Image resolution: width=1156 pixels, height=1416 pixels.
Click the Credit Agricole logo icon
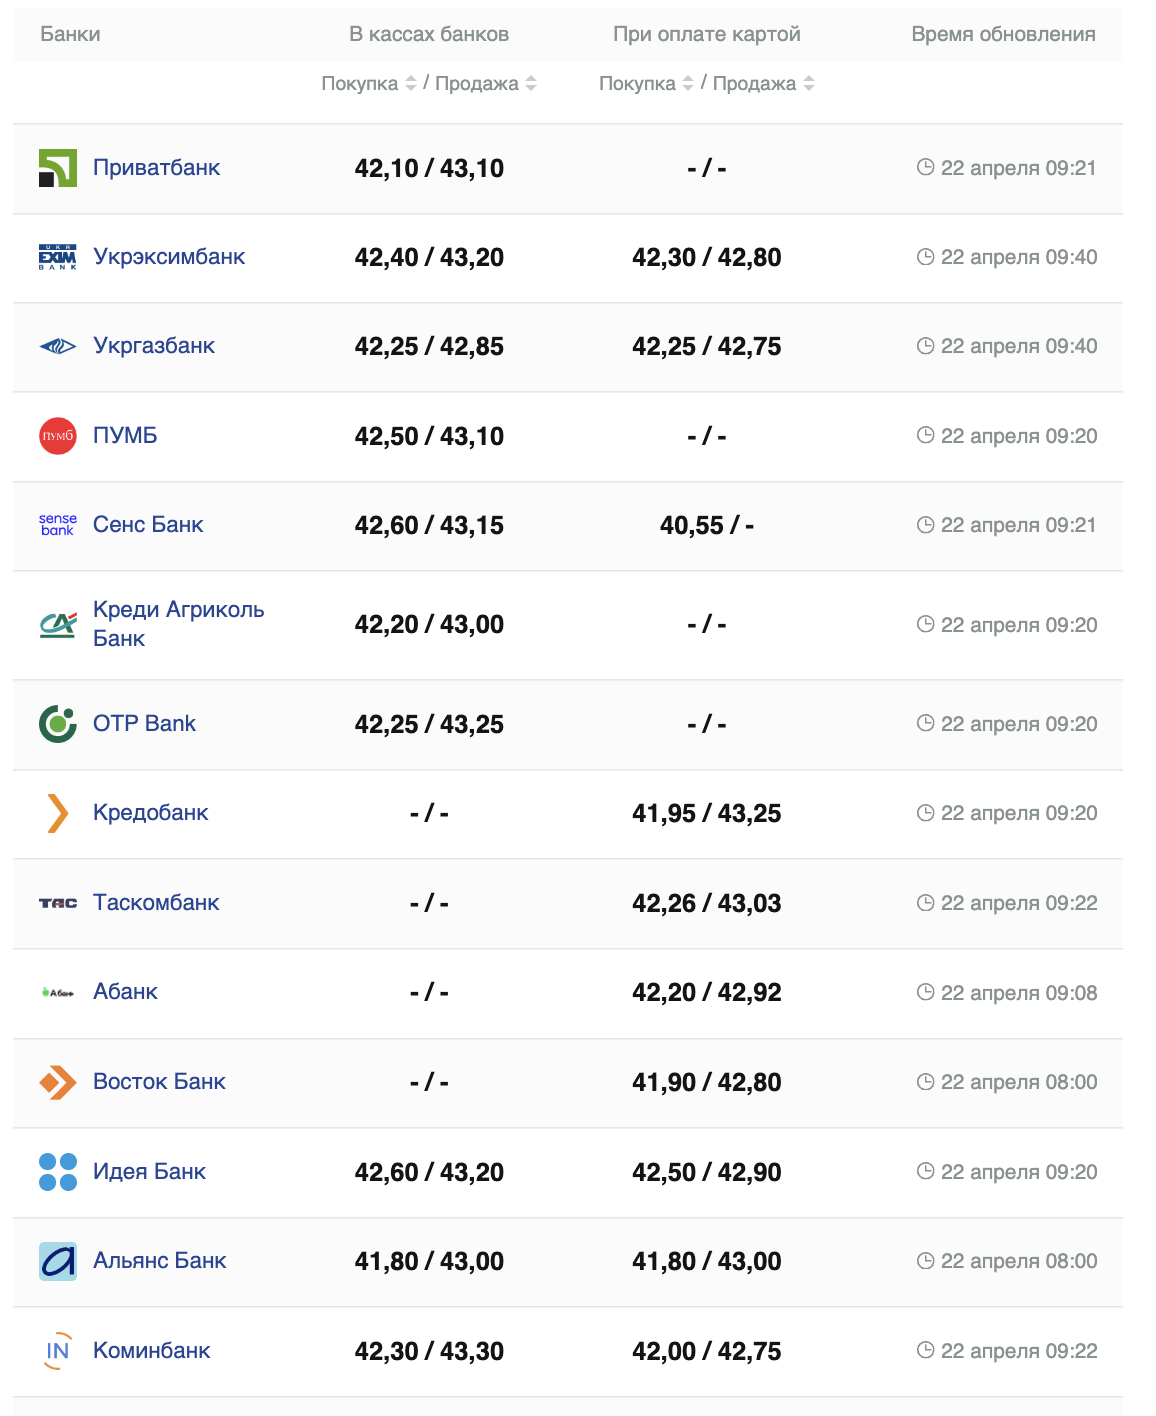(x=57, y=625)
